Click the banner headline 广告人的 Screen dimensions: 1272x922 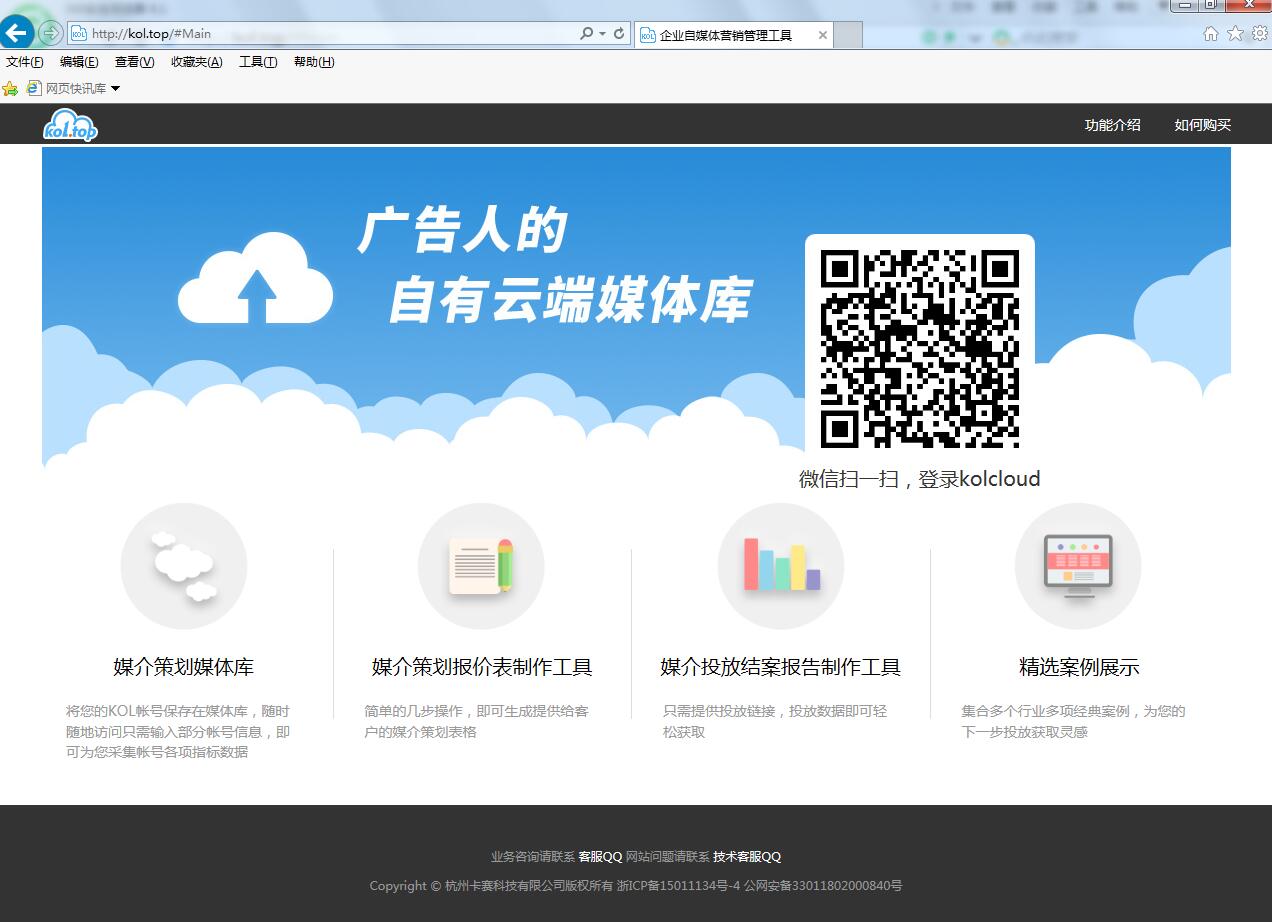coord(462,231)
